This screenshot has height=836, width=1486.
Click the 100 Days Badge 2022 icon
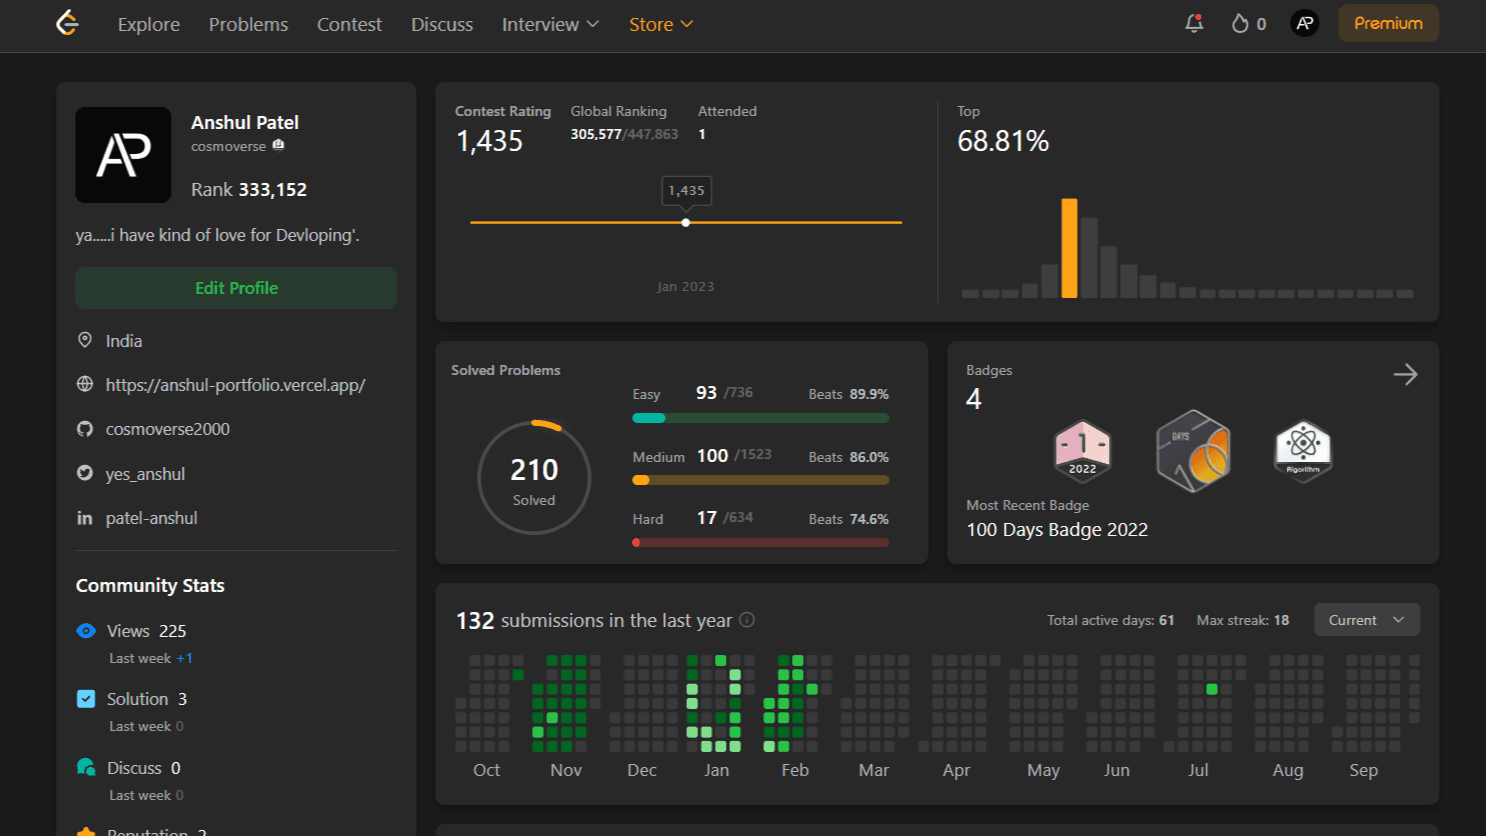coord(1082,450)
